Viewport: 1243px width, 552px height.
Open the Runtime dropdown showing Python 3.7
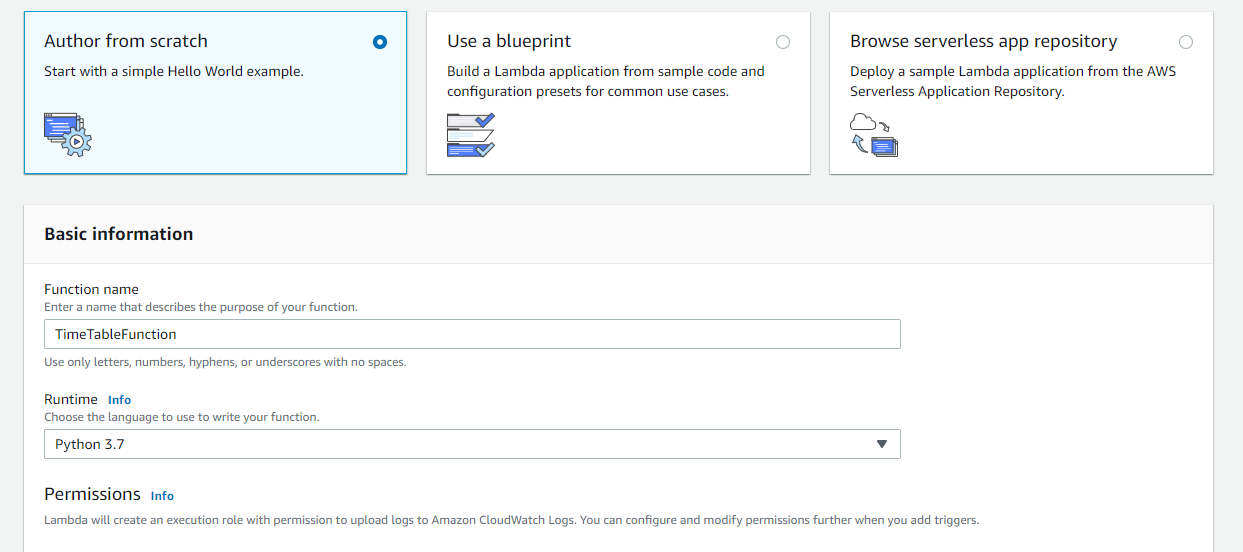click(x=460, y=444)
